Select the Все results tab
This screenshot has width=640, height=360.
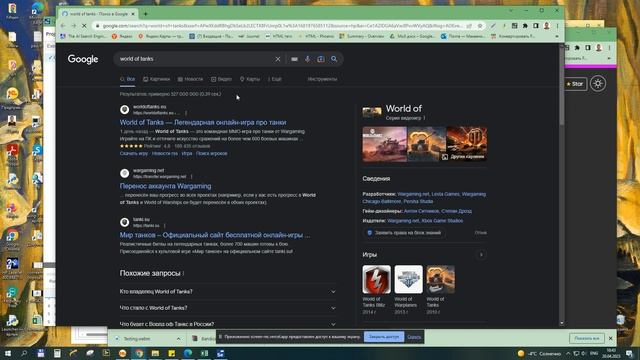[x=127, y=79]
